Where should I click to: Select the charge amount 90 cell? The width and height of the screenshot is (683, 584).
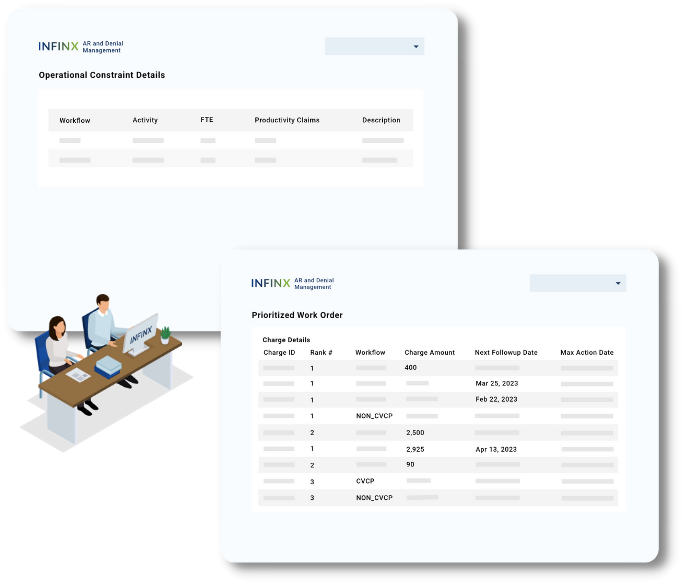coord(410,464)
